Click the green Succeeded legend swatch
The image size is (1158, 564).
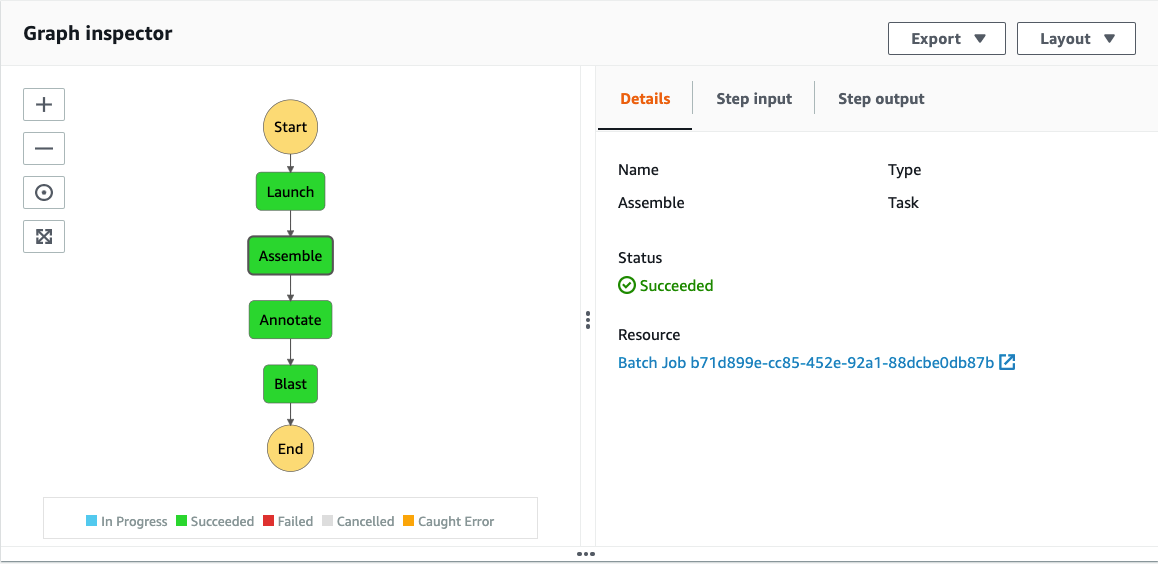pyautogui.click(x=182, y=521)
